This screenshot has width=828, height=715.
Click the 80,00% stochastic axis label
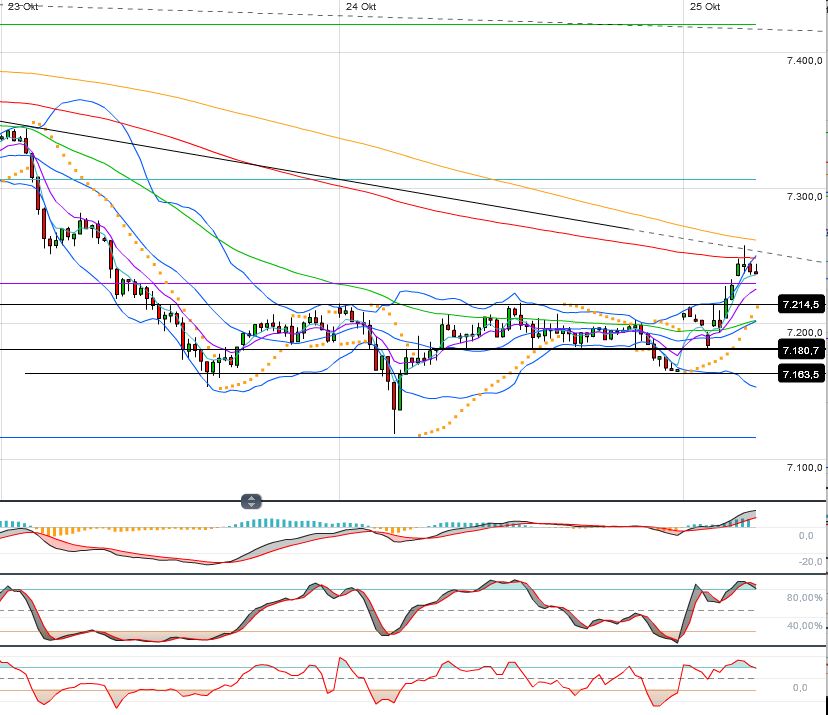click(x=804, y=598)
